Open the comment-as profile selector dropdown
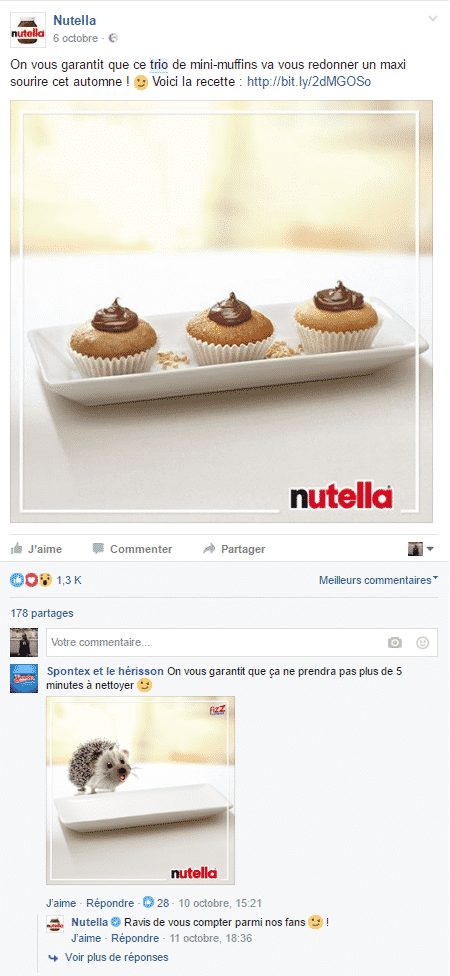 pyautogui.click(x=421, y=549)
